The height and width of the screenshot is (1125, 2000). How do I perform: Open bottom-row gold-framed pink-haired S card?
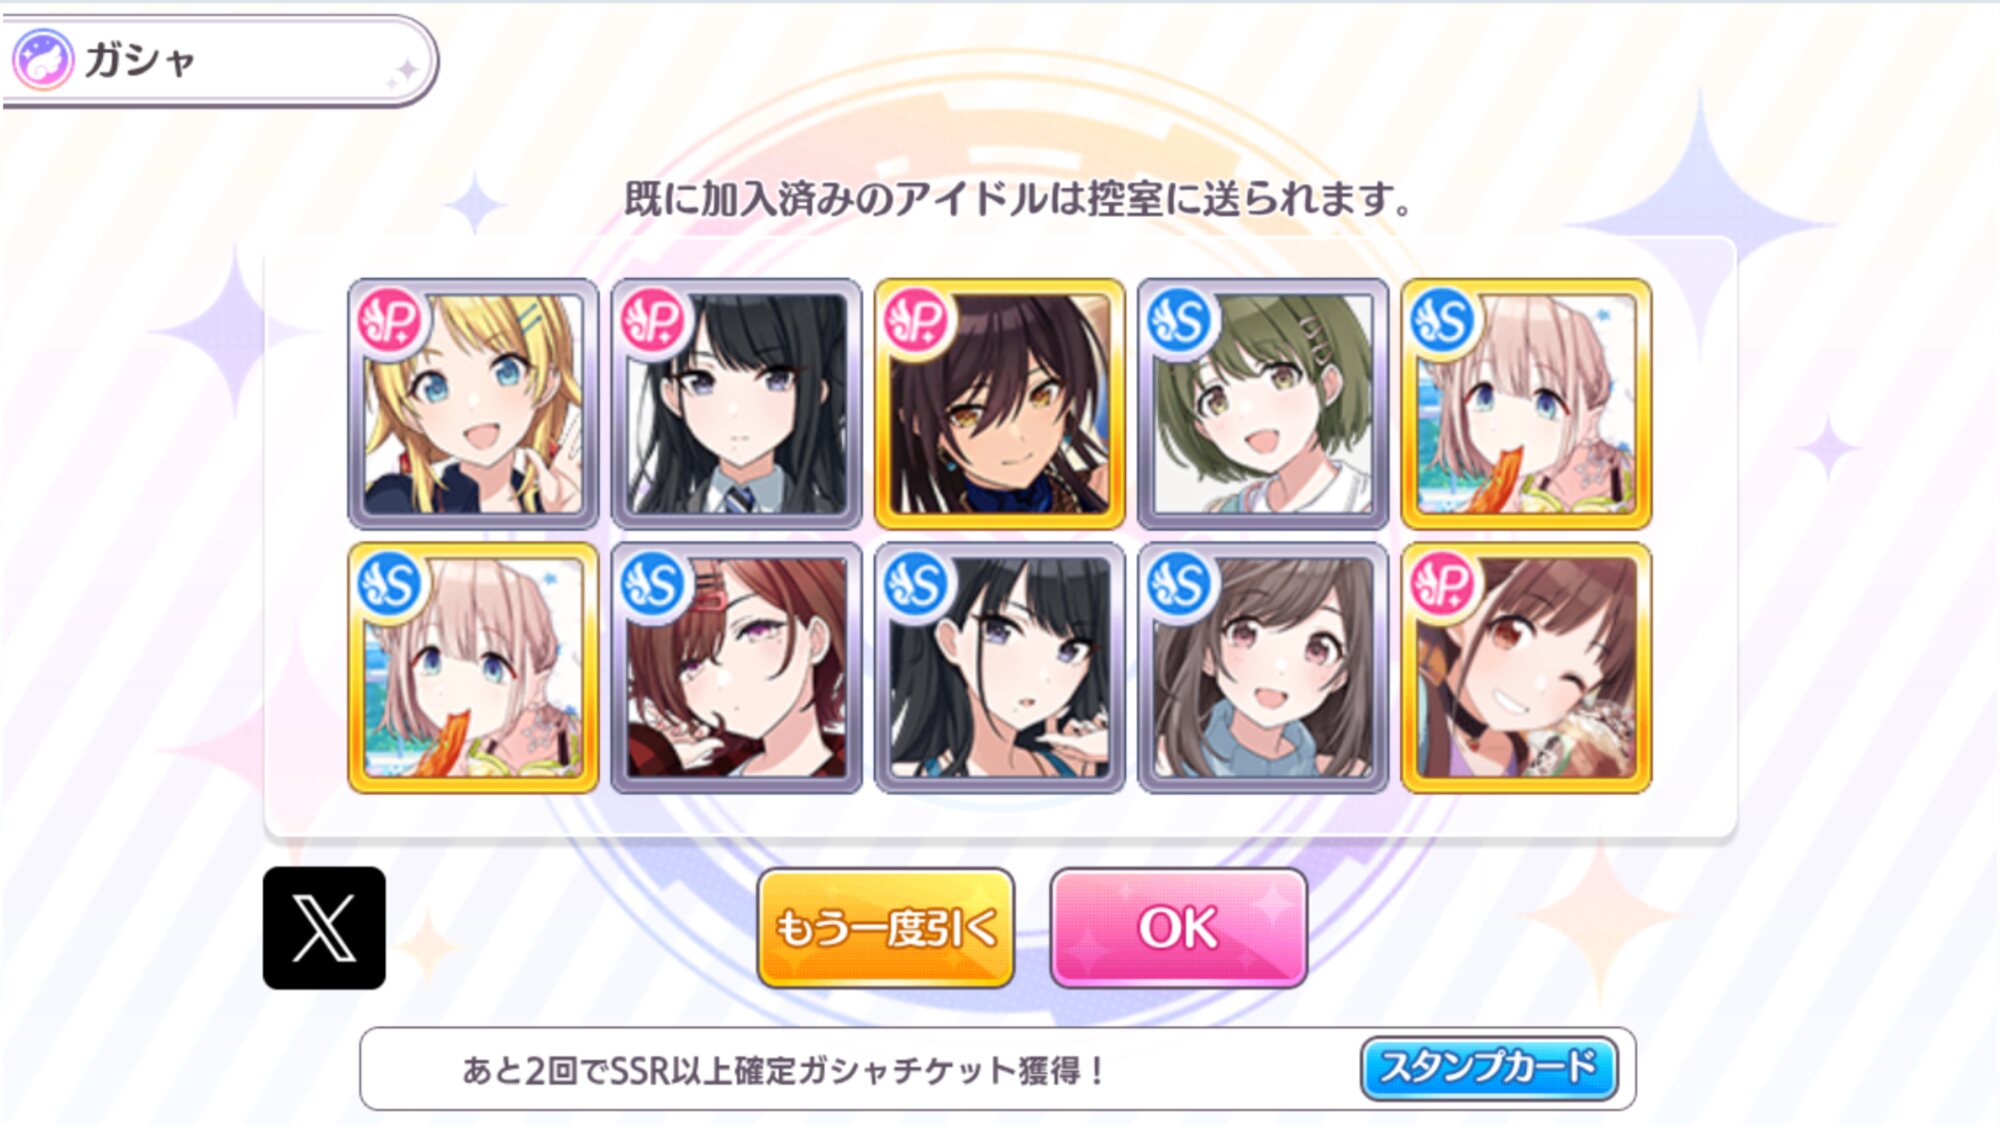(x=473, y=668)
